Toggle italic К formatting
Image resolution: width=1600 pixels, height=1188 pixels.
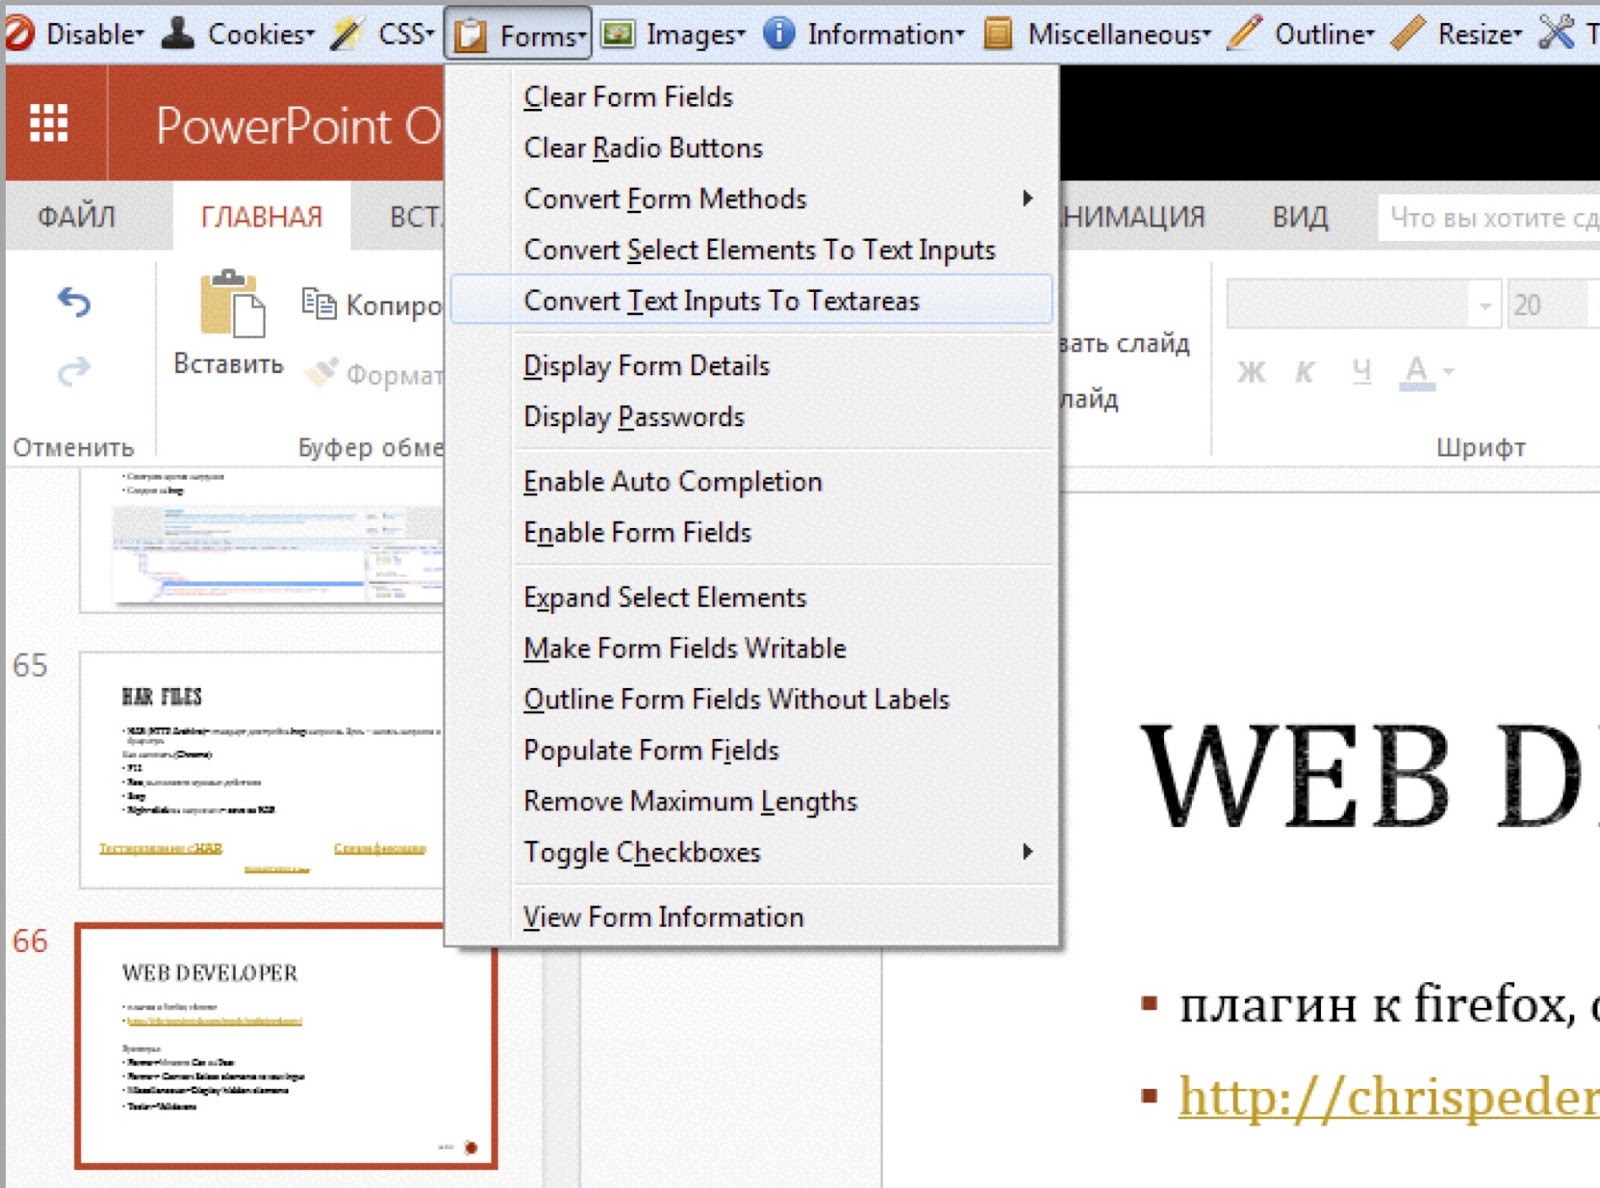coord(1305,372)
